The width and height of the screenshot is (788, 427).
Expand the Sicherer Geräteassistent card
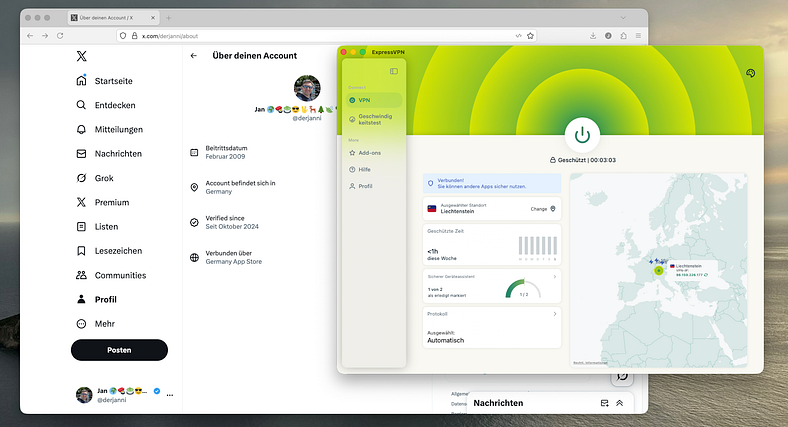pyautogui.click(x=555, y=277)
